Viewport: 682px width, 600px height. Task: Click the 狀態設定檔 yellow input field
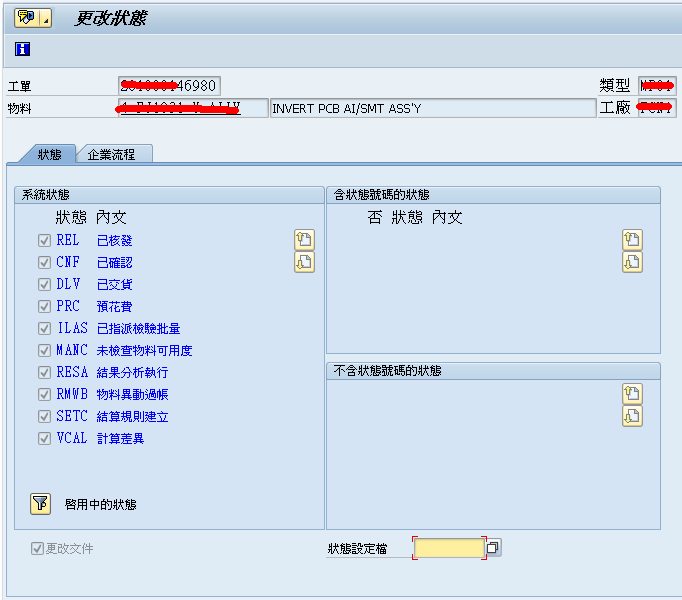click(449, 548)
